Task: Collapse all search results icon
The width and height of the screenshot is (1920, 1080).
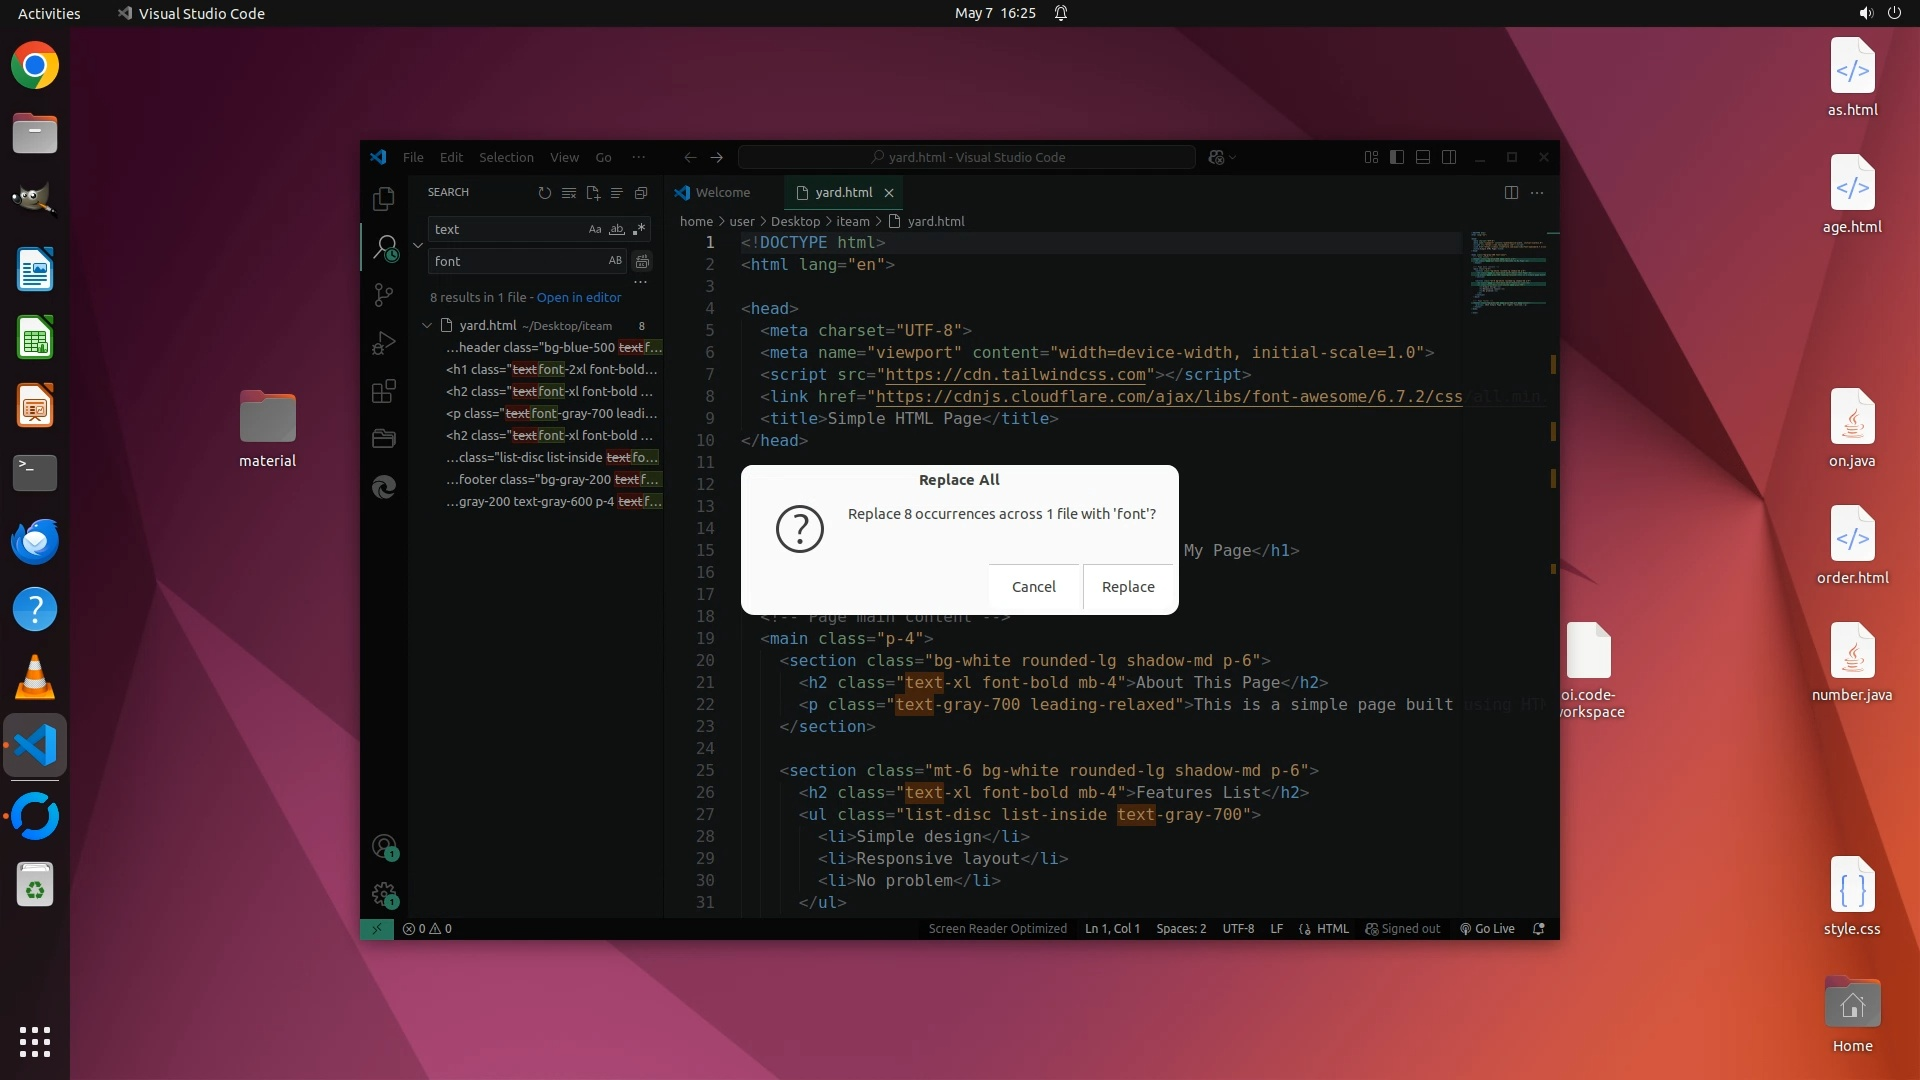Action: click(641, 193)
